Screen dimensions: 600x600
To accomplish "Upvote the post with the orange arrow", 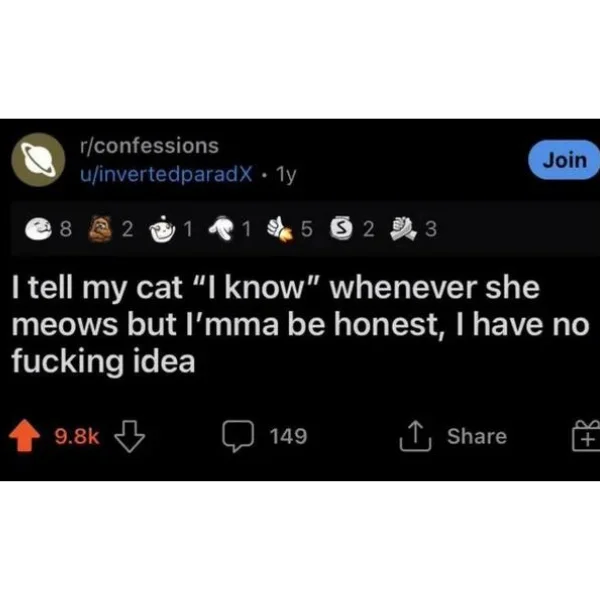I will 24,435.
